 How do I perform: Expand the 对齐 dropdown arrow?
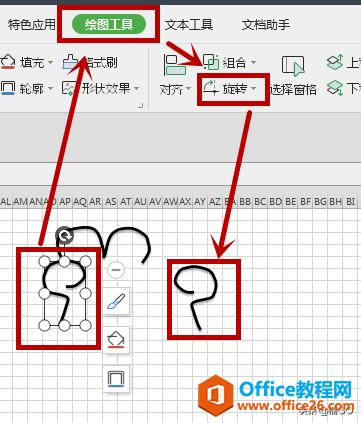point(188,89)
